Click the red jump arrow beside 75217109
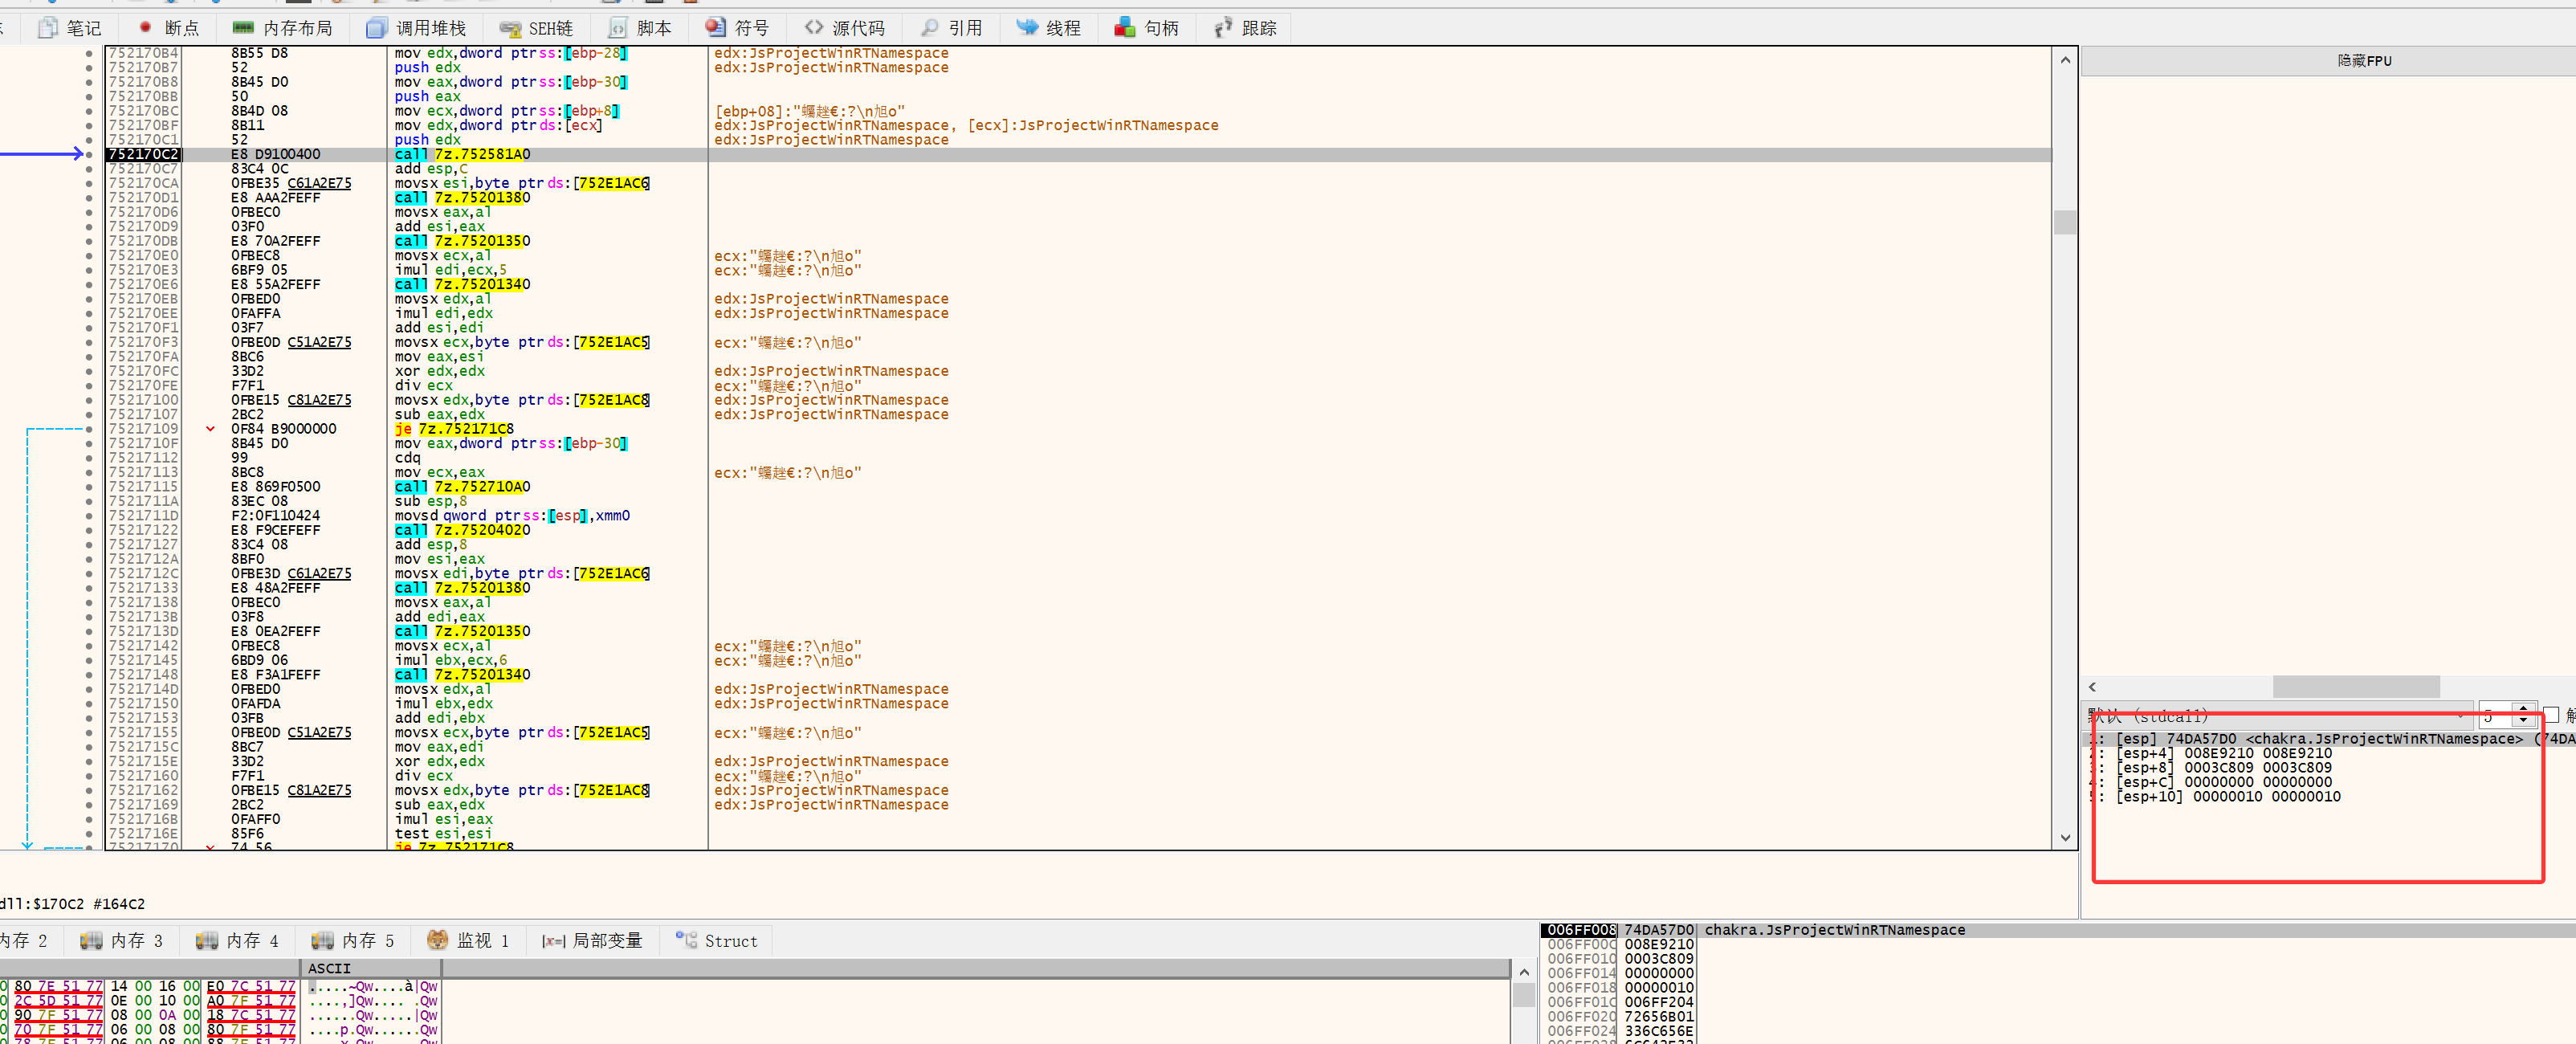 (x=210, y=429)
